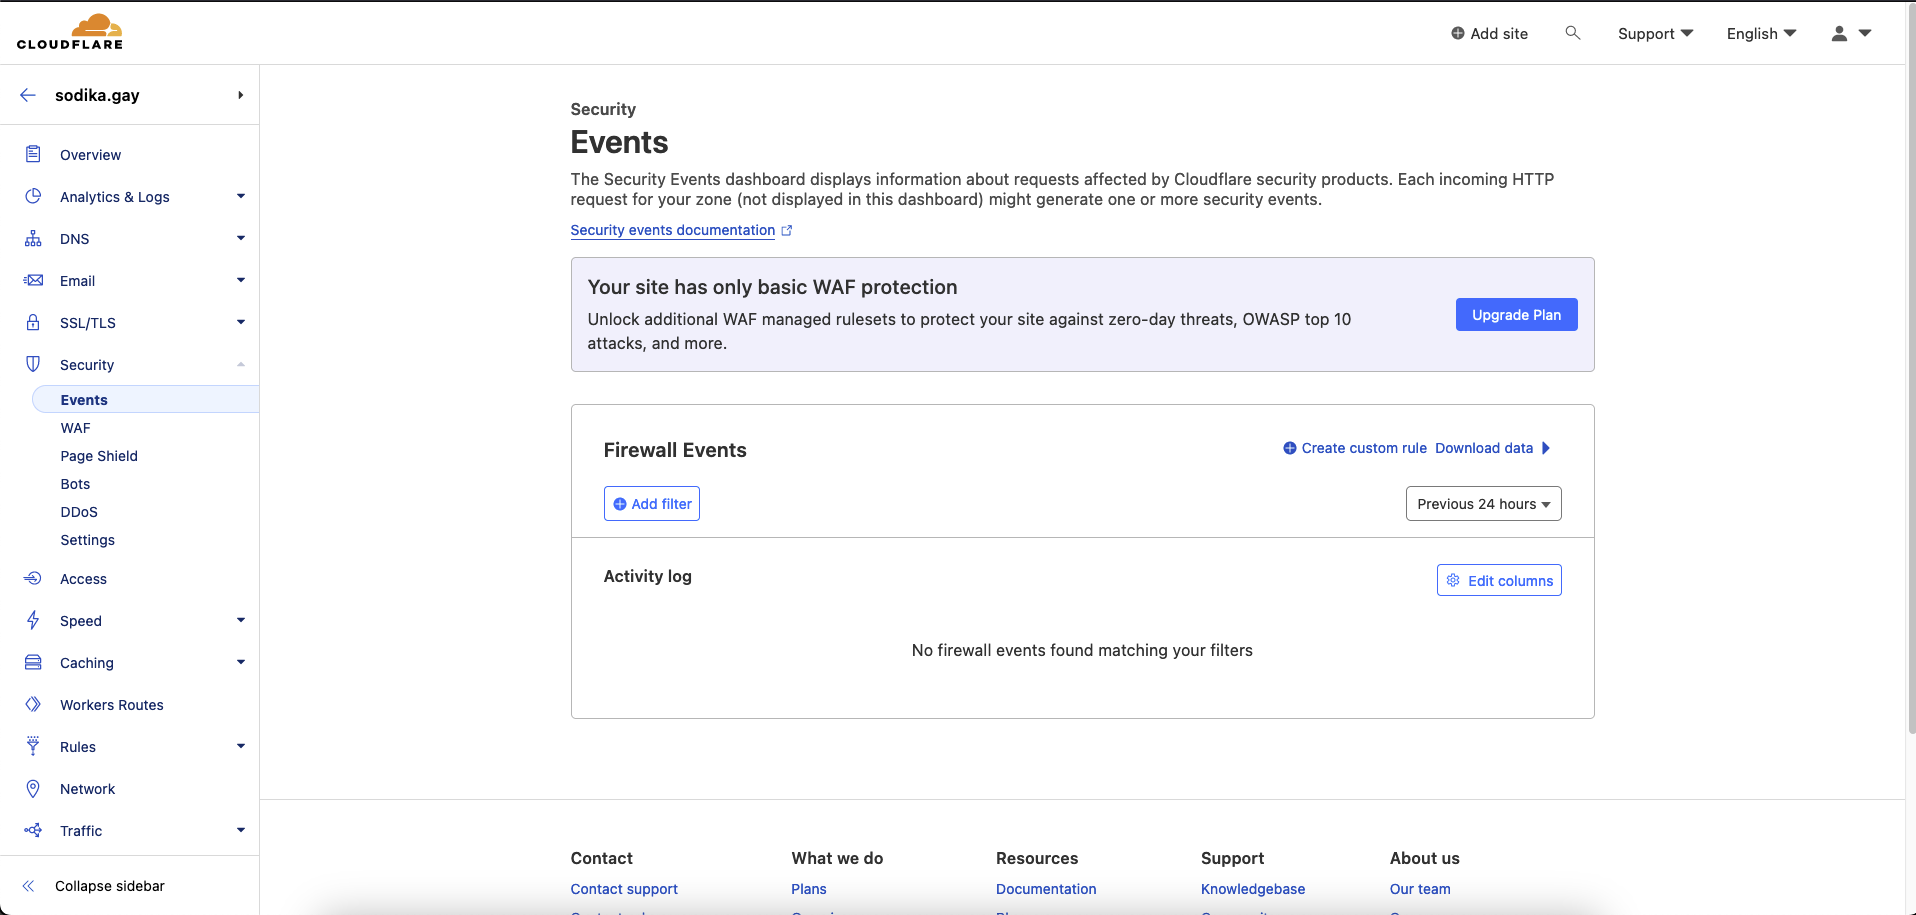Viewport: 1916px width, 915px height.
Task: Expand the DNS section arrow
Action: tap(241, 238)
